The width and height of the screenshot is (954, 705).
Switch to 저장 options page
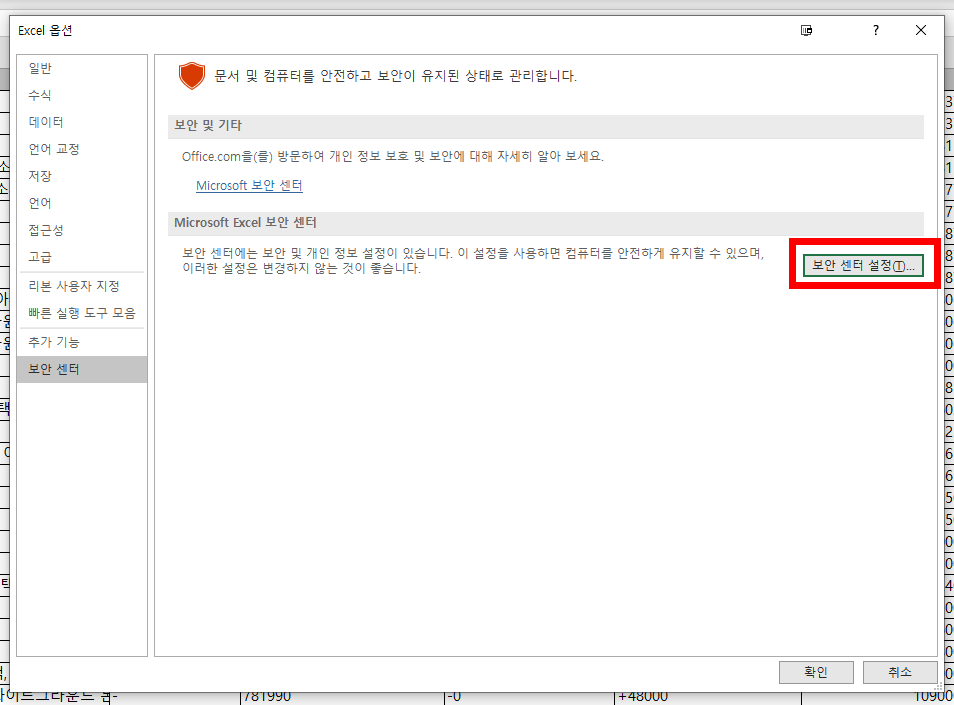click(82, 176)
